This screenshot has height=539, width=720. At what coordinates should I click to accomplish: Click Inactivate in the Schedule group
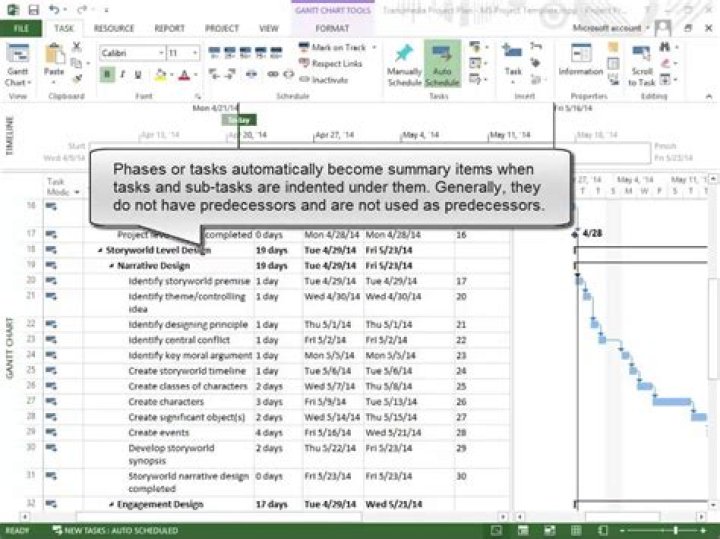tap(330, 79)
